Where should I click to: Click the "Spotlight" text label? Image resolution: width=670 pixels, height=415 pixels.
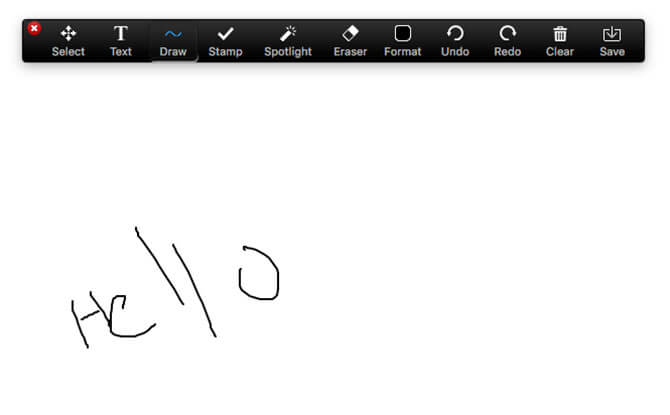[x=288, y=52]
